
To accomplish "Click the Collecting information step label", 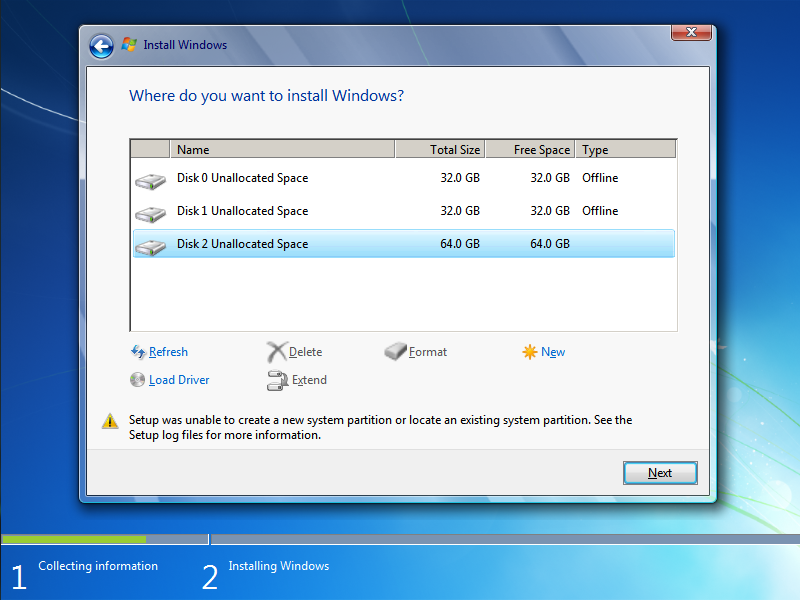I will tap(97, 566).
